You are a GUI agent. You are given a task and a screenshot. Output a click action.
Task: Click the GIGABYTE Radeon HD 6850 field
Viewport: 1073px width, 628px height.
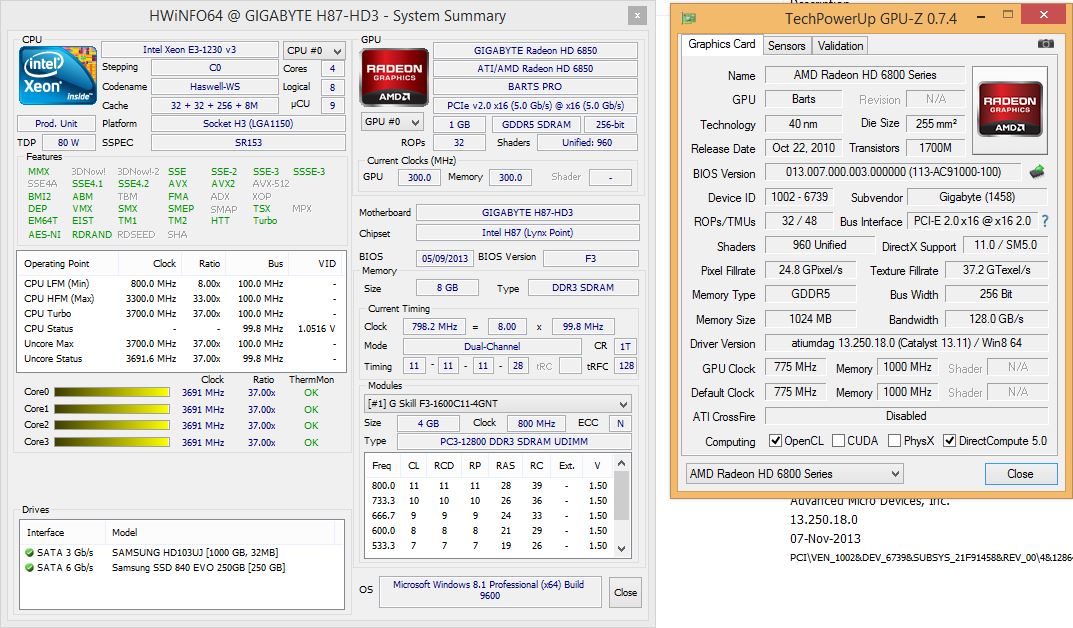click(535, 51)
